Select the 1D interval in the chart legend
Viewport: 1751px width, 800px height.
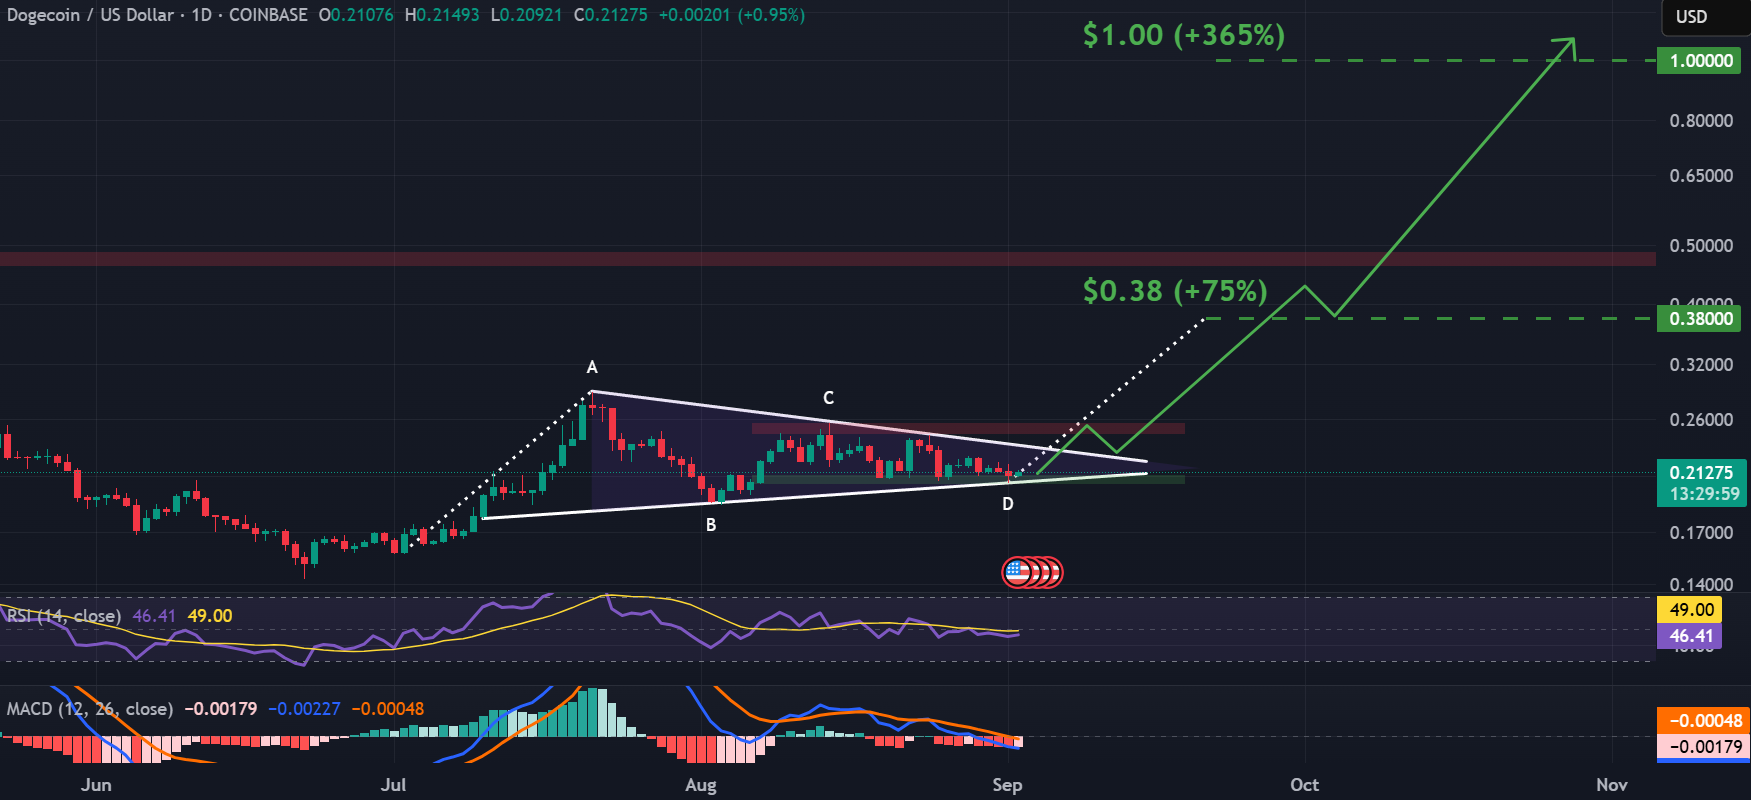click(201, 15)
